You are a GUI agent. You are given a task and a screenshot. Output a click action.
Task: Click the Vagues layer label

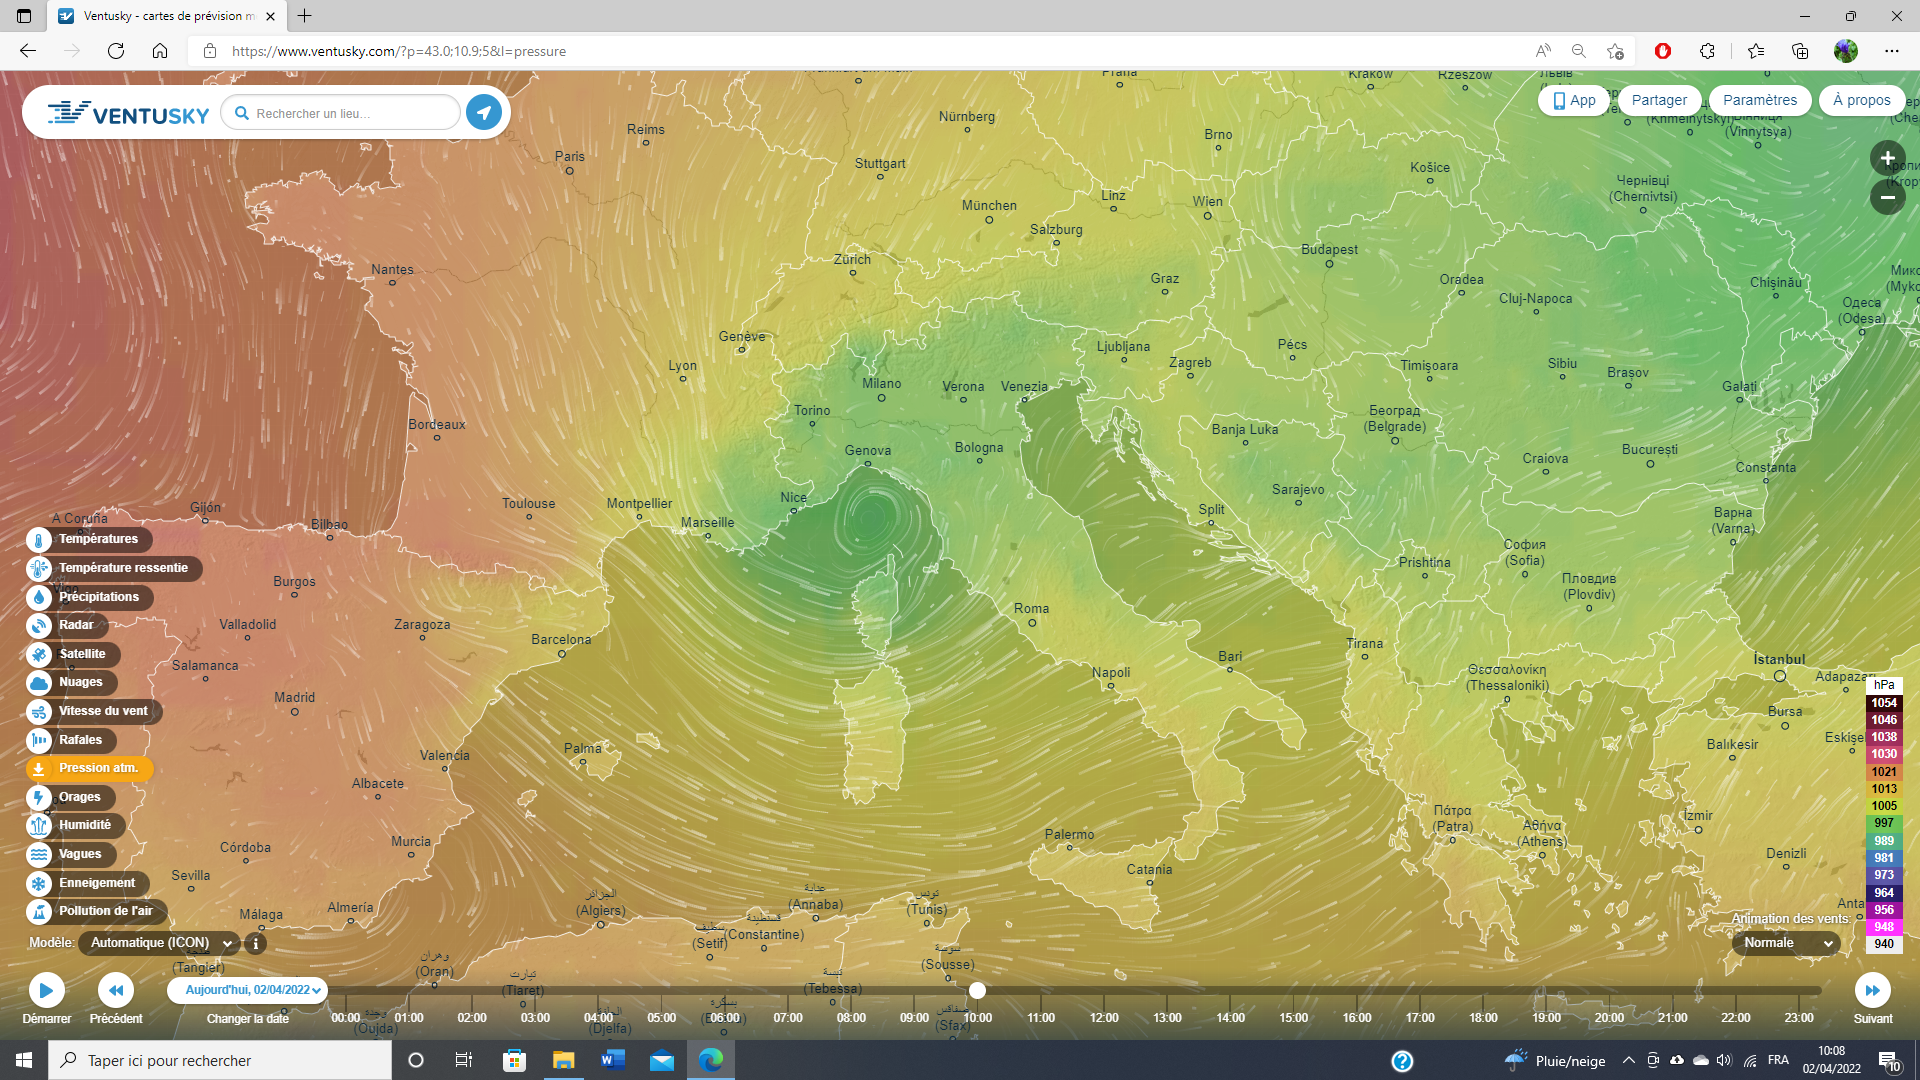tap(80, 854)
